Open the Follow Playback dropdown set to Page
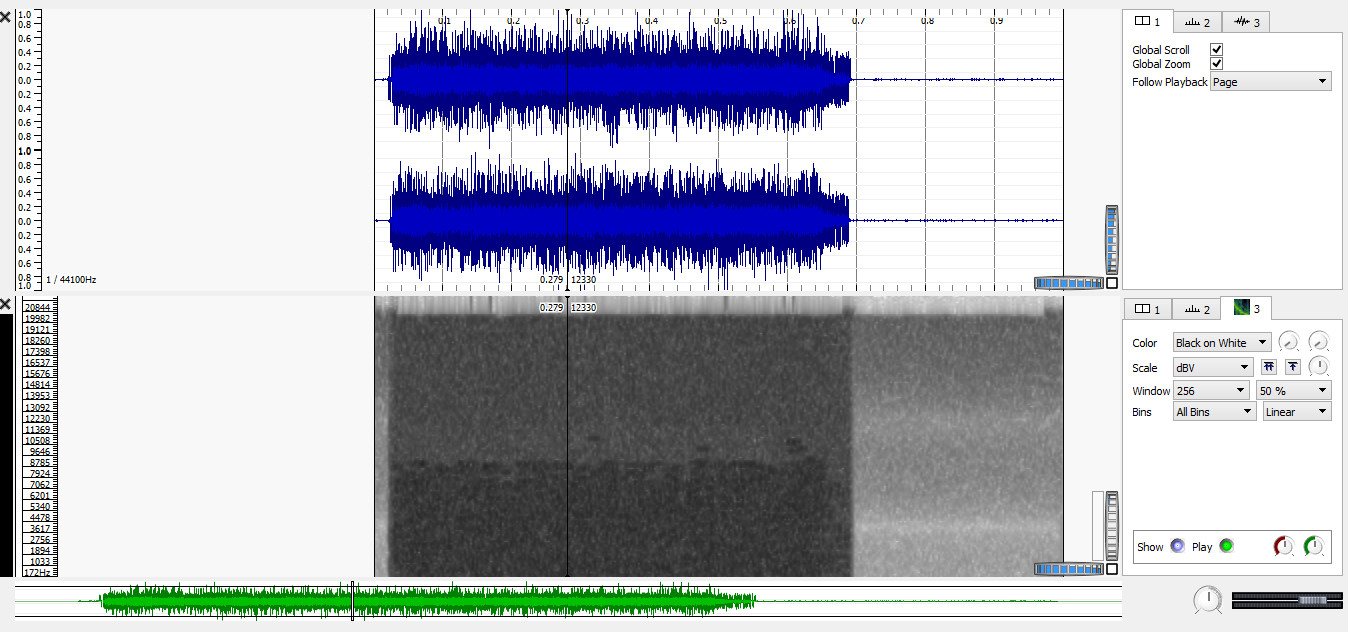 click(x=1270, y=82)
